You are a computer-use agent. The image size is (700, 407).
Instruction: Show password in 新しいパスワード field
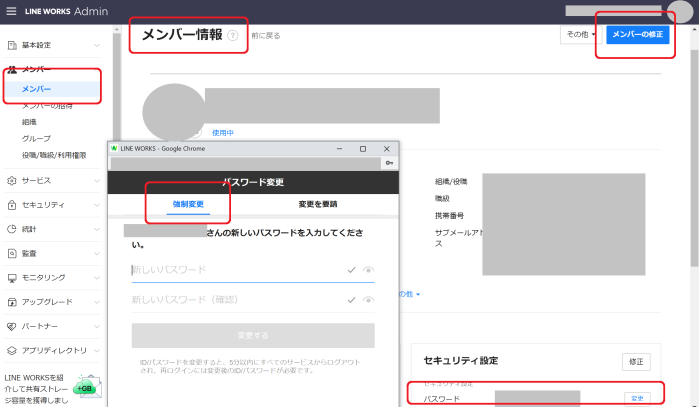click(x=368, y=270)
